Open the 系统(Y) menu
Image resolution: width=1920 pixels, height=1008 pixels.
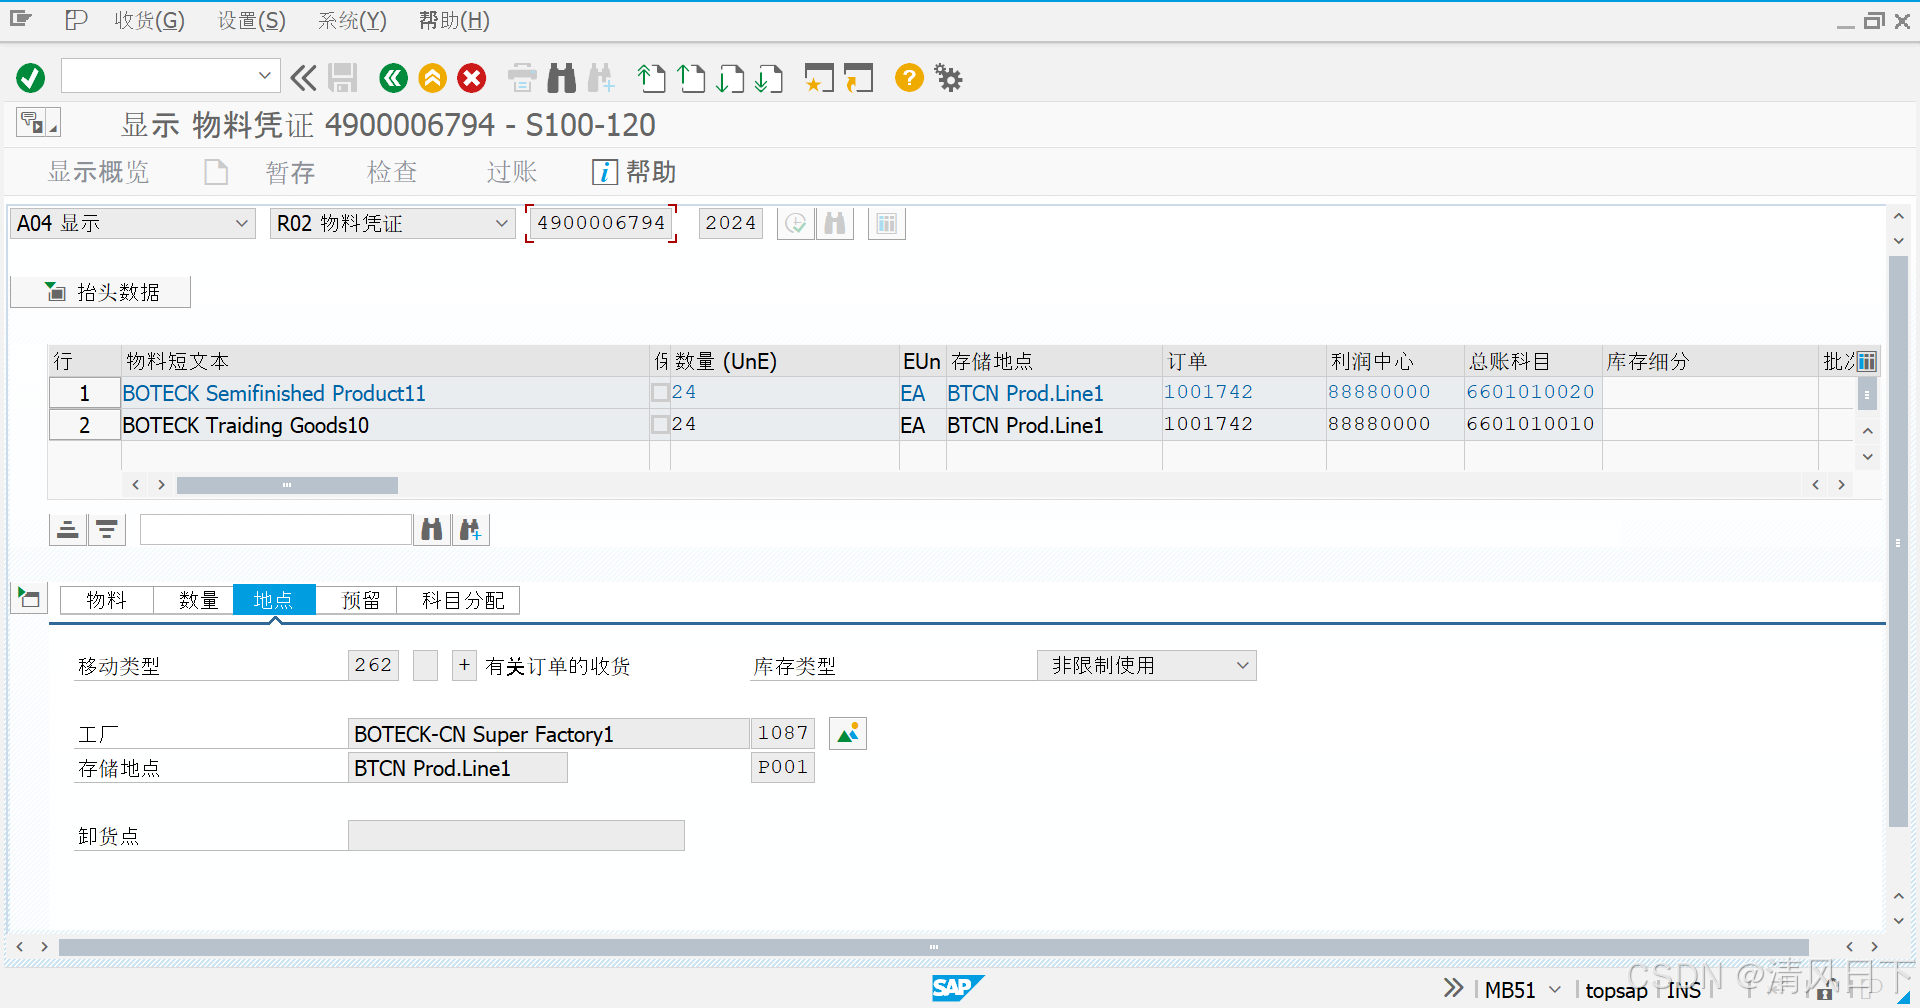(x=352, y=20)
